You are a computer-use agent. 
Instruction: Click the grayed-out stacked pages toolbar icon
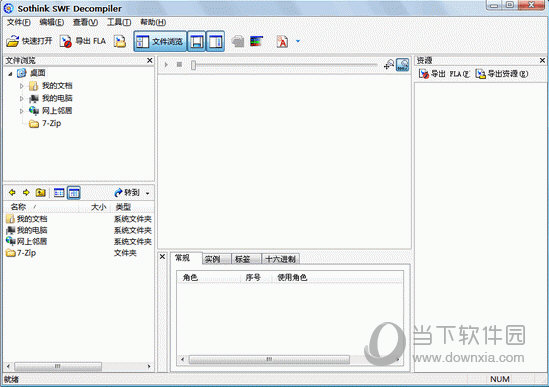point(238,41)
